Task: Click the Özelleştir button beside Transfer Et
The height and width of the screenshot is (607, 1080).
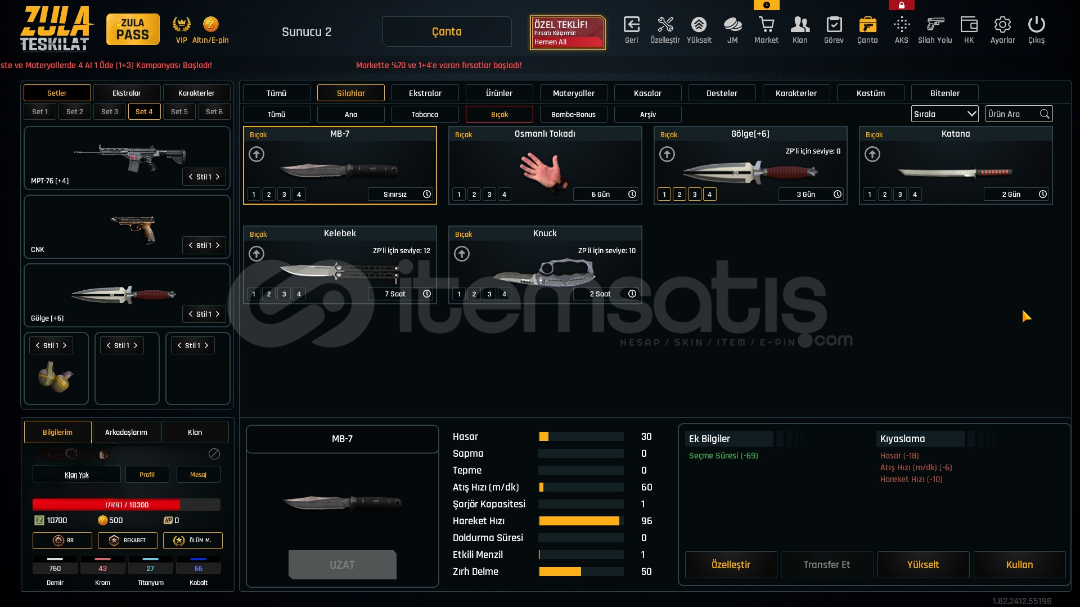Action: [x=731, y=564]
